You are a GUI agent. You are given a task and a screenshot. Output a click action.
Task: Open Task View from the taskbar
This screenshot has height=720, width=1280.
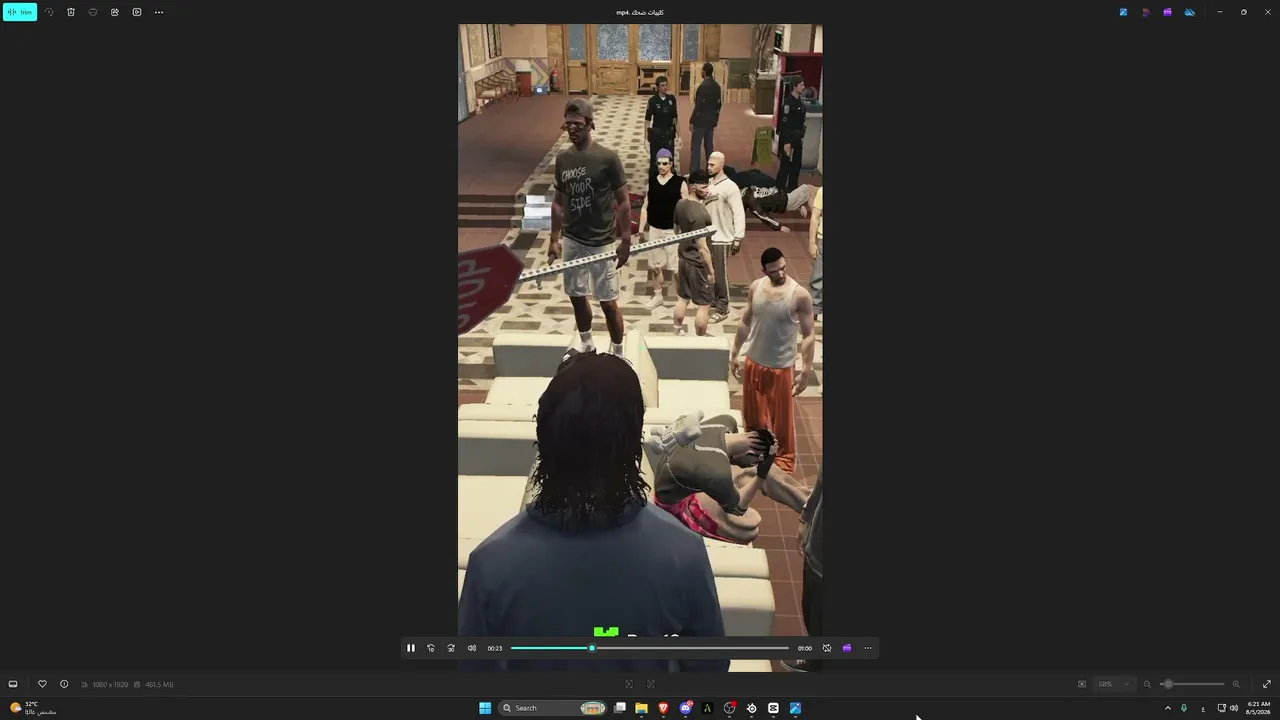pos(620,708)
